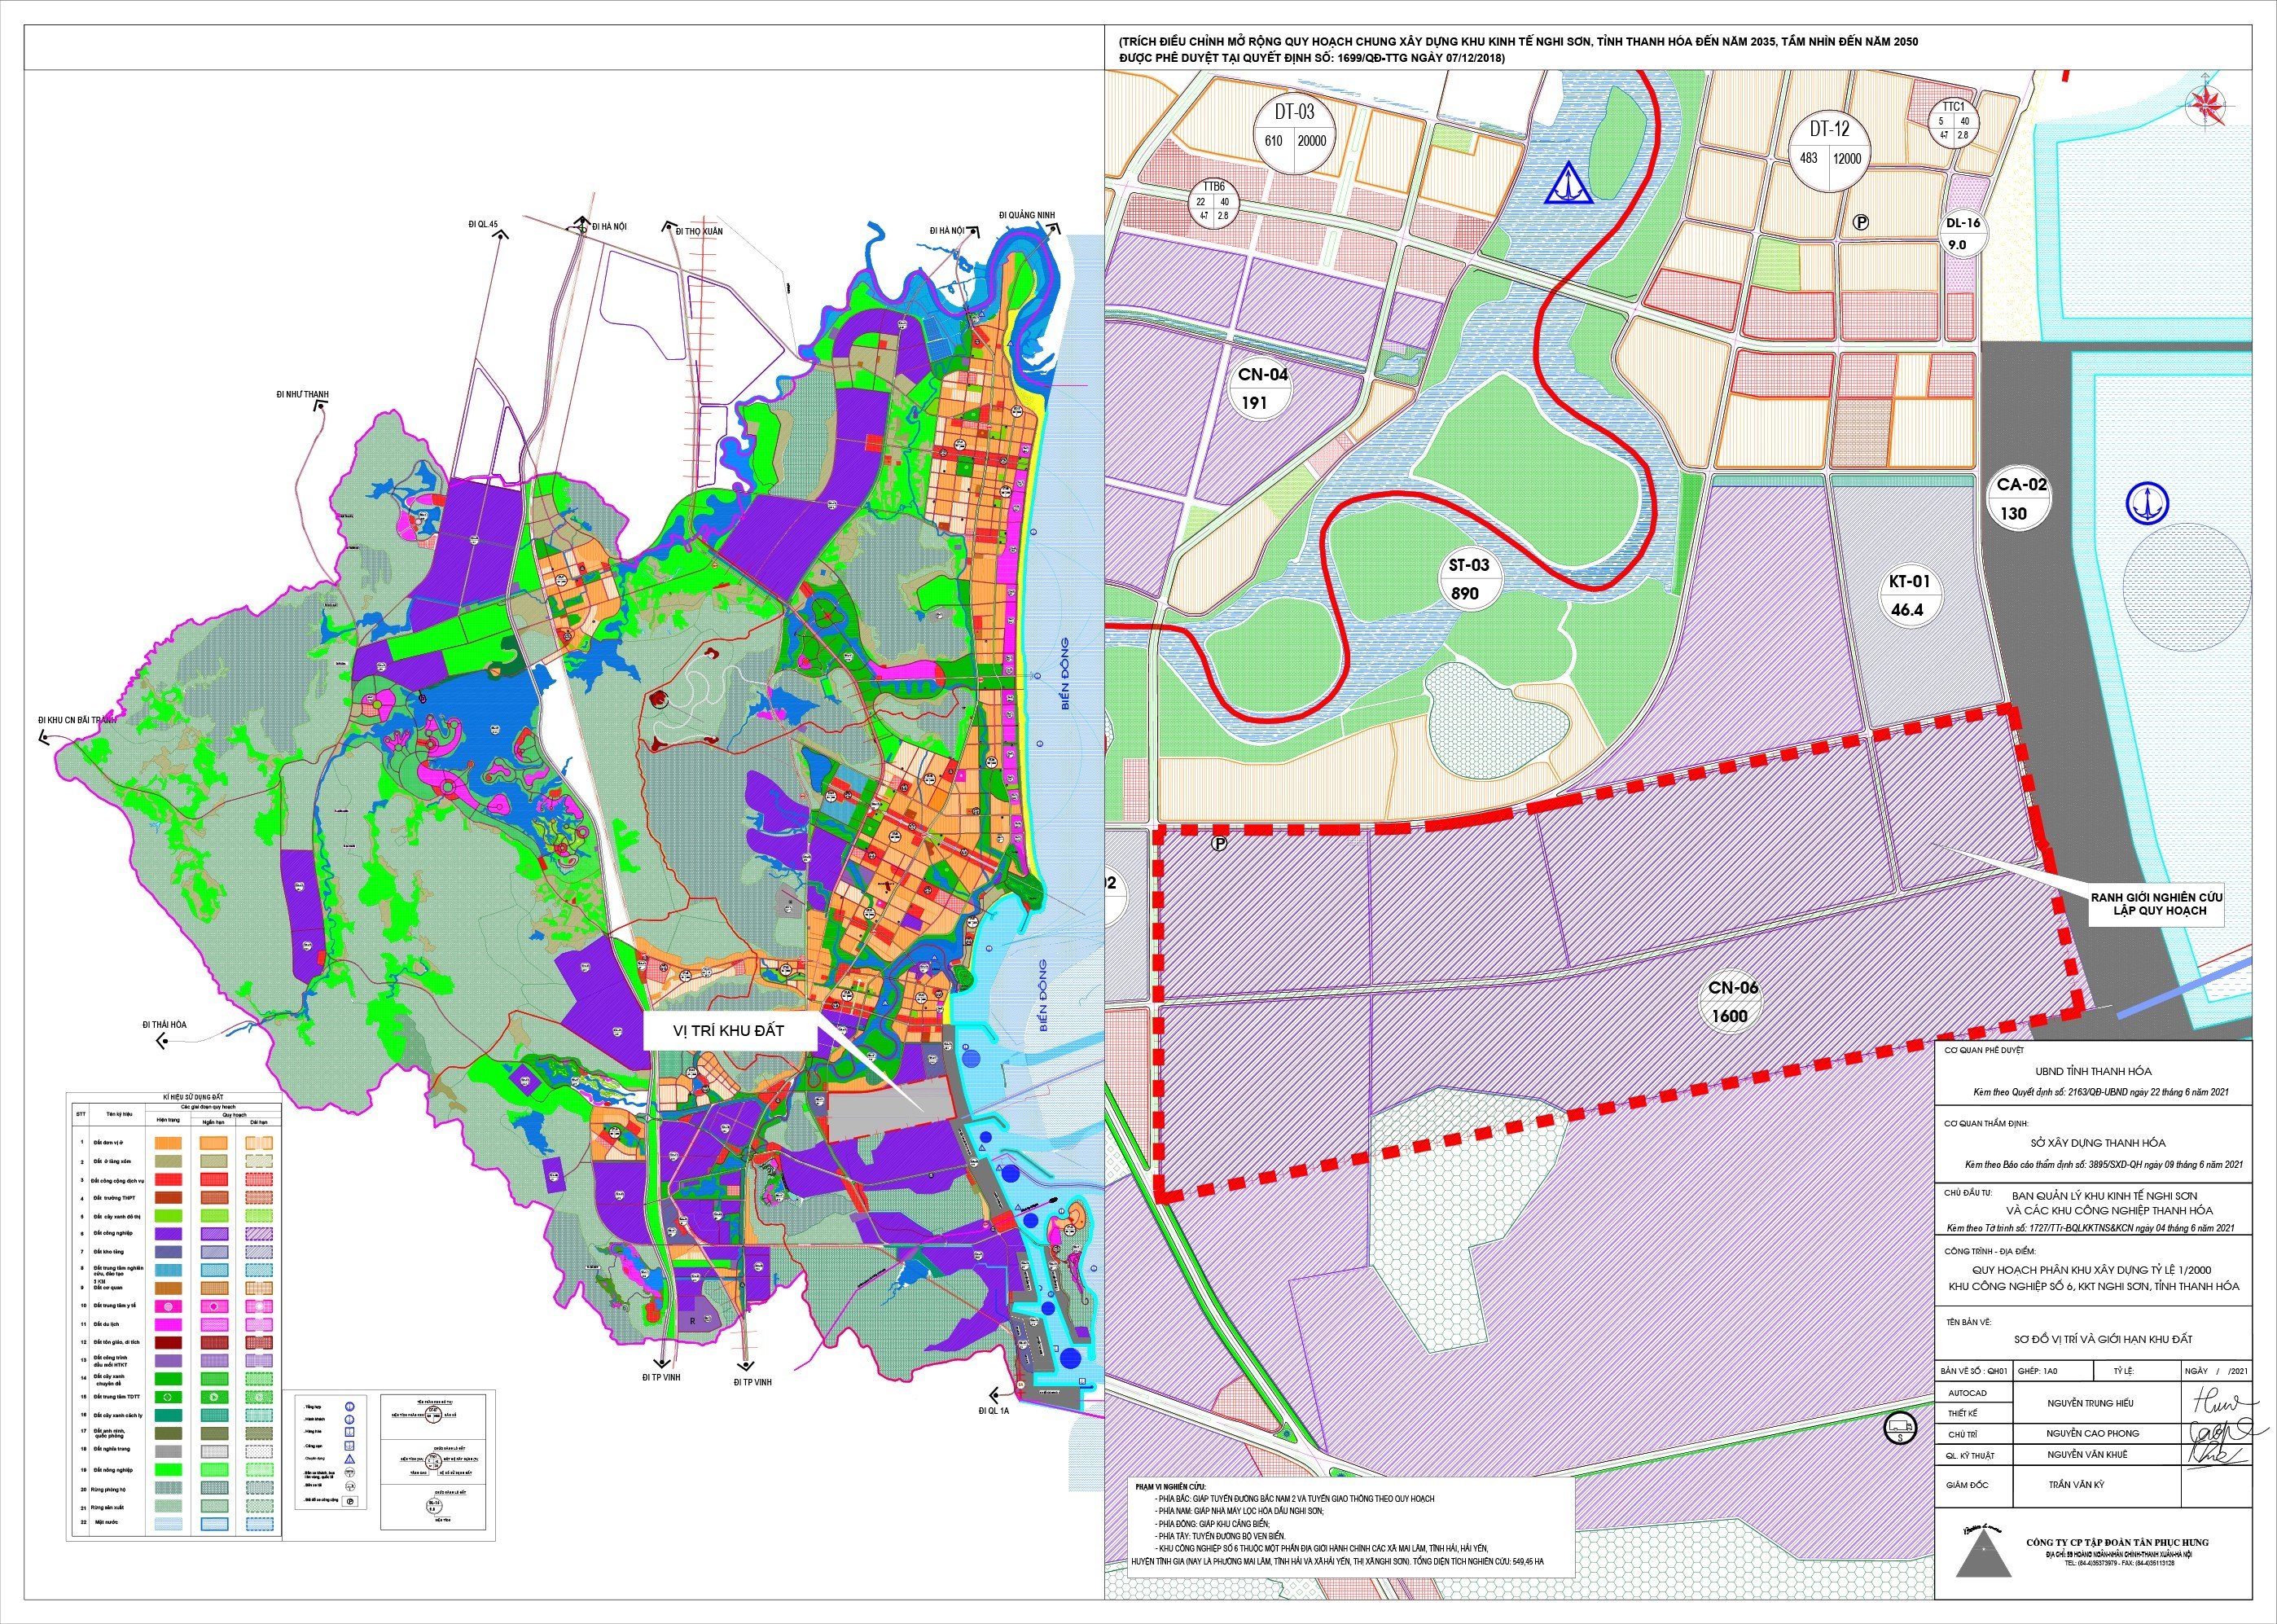The width and height of the screenshot is (2277, 1624).
Task: Click the blue circle anchor symbol in sea
Action: [2145, 502]
